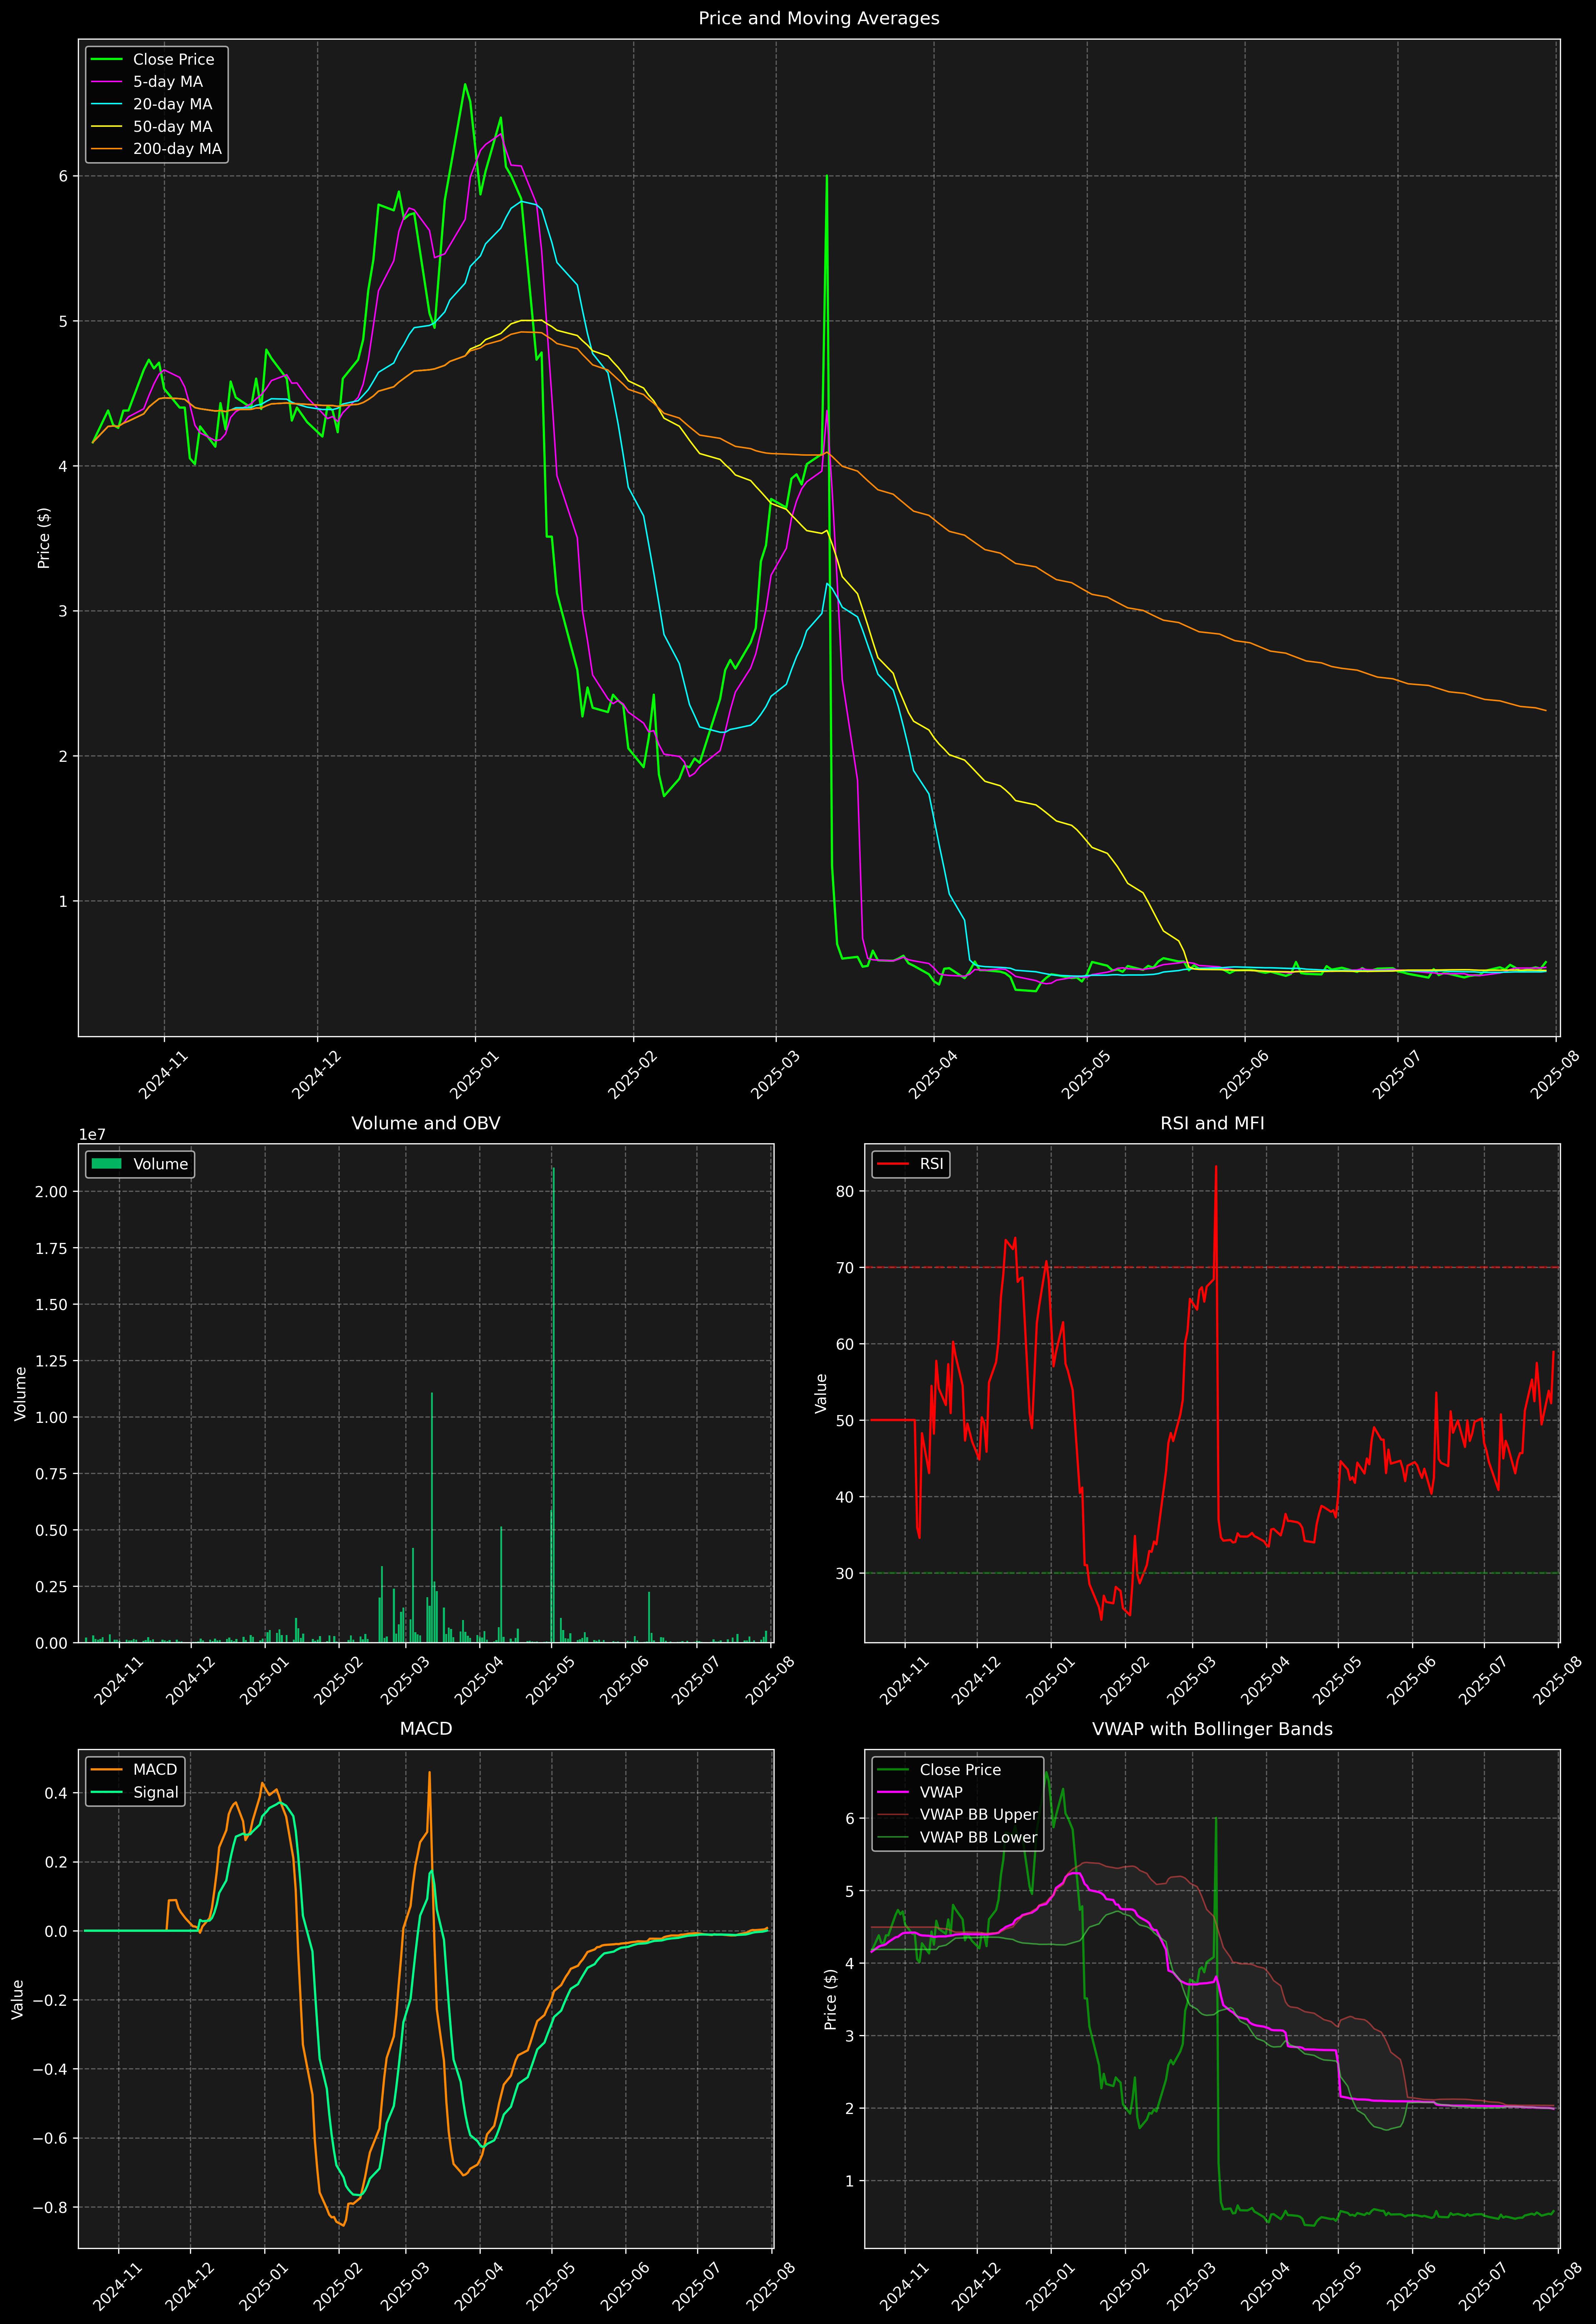Click the "Value" y-axis label of the MACD chart

pos(17,1999)
